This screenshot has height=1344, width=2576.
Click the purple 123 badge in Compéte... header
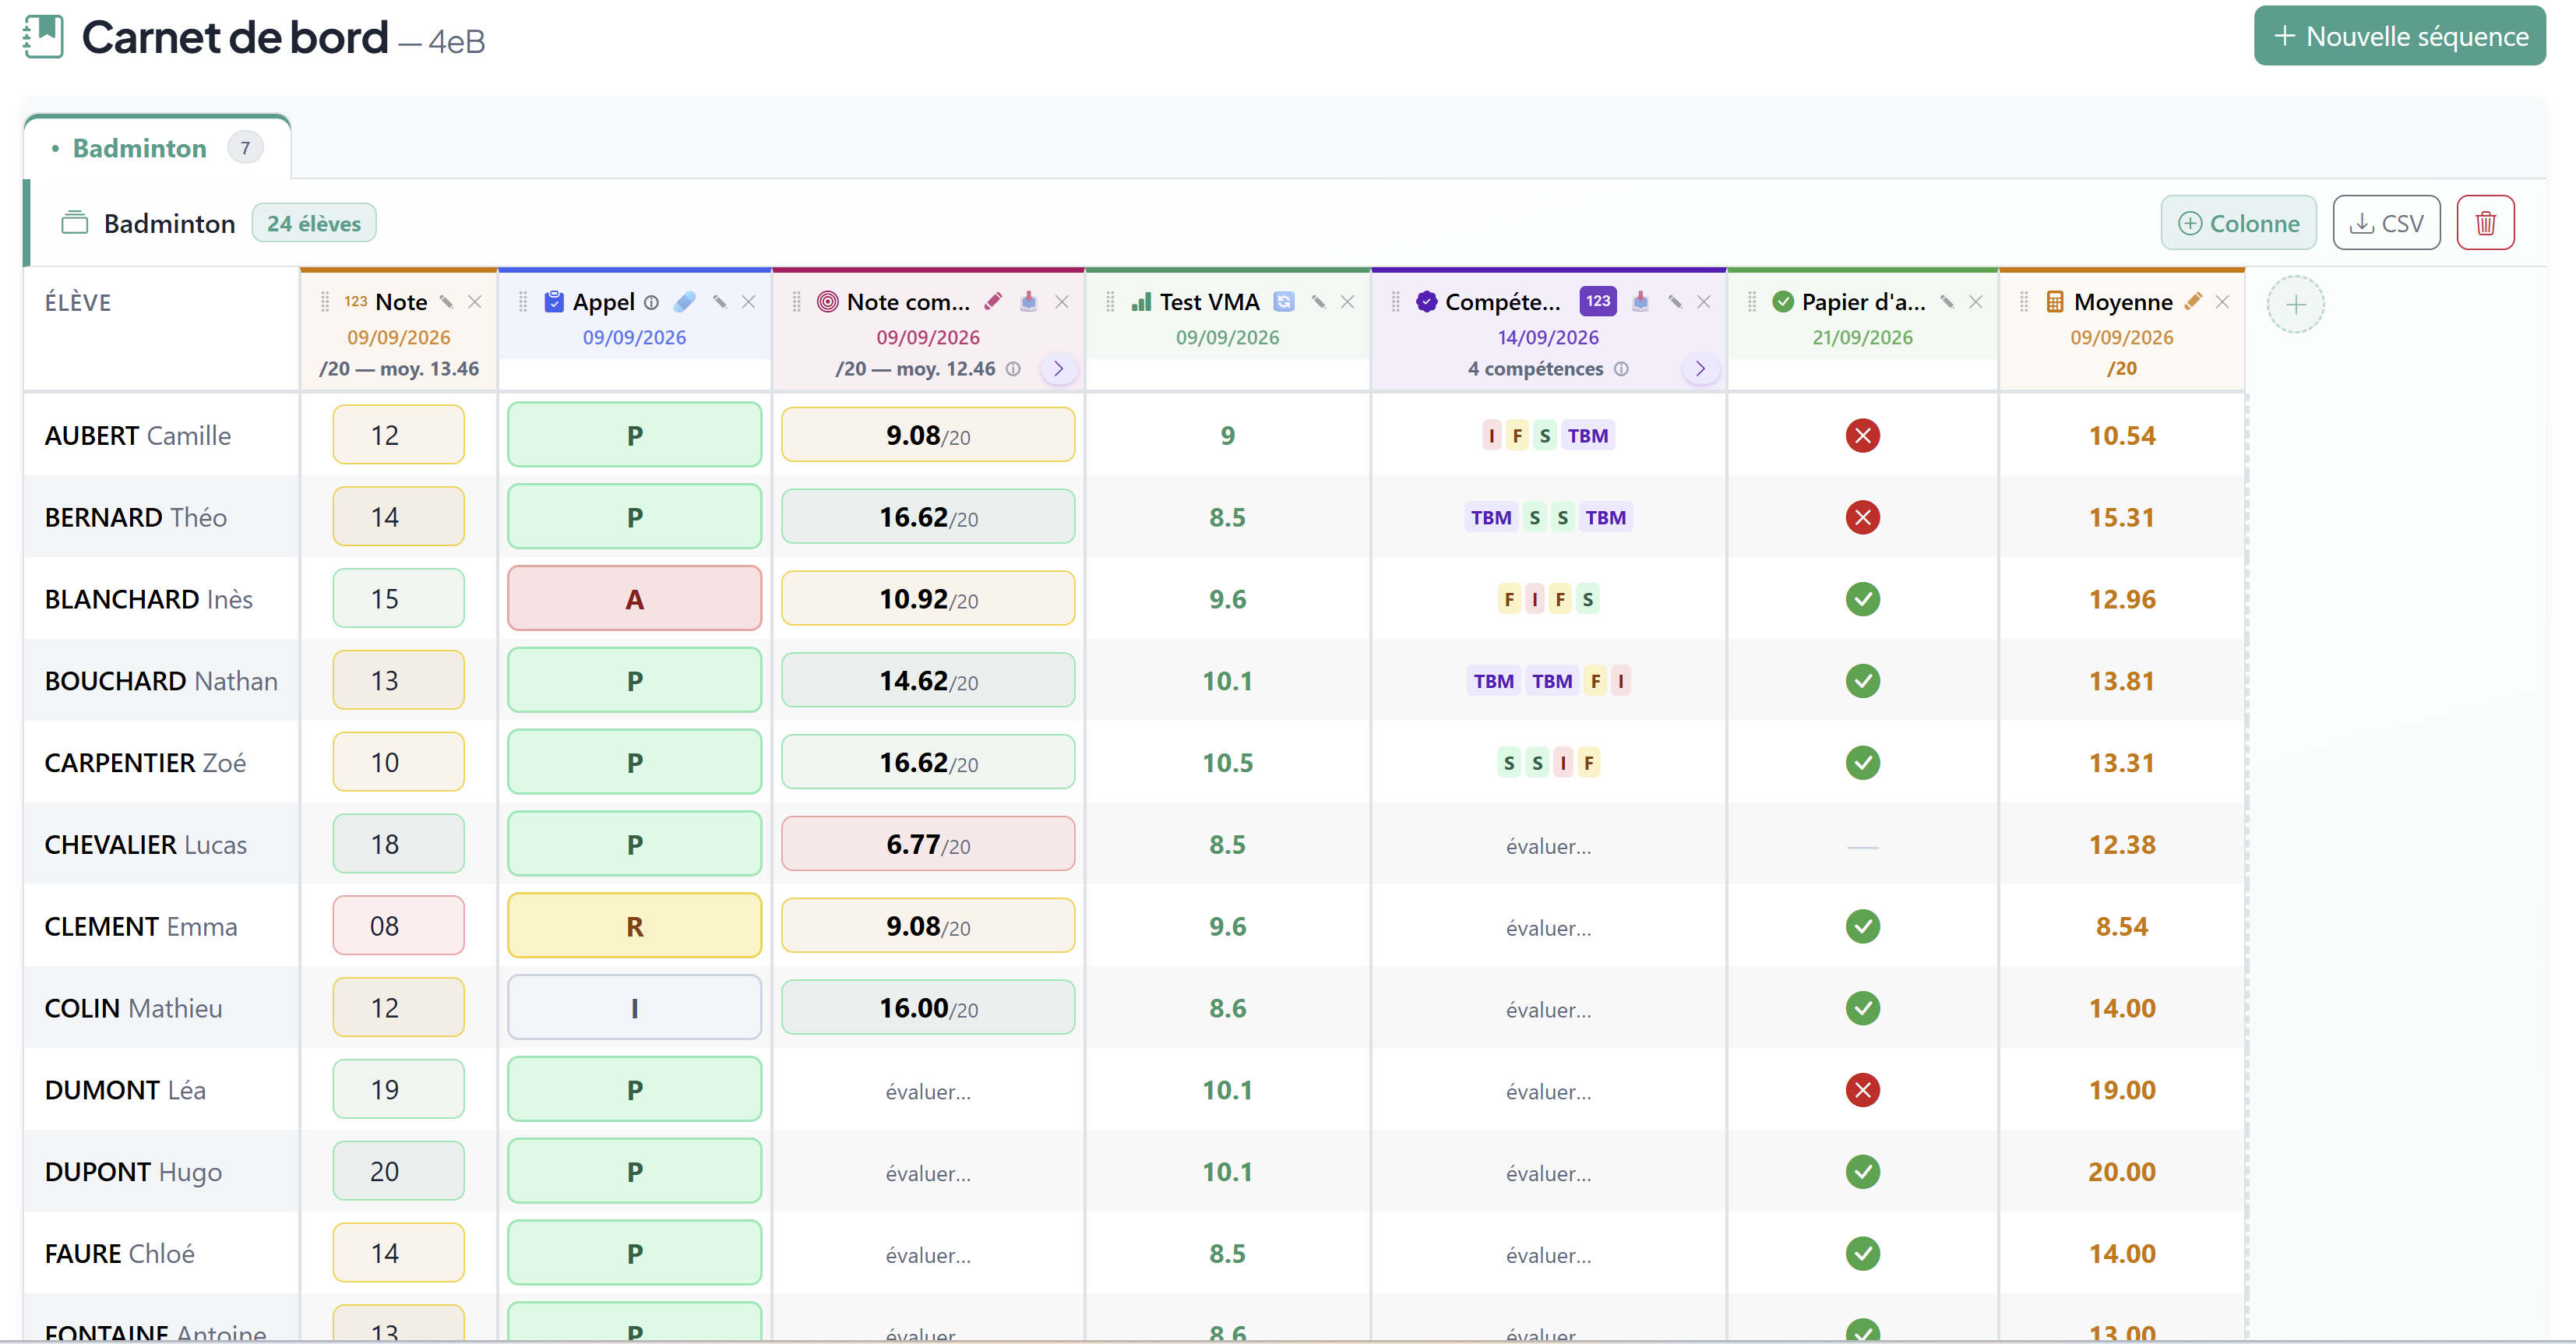tap(1598, 301)
